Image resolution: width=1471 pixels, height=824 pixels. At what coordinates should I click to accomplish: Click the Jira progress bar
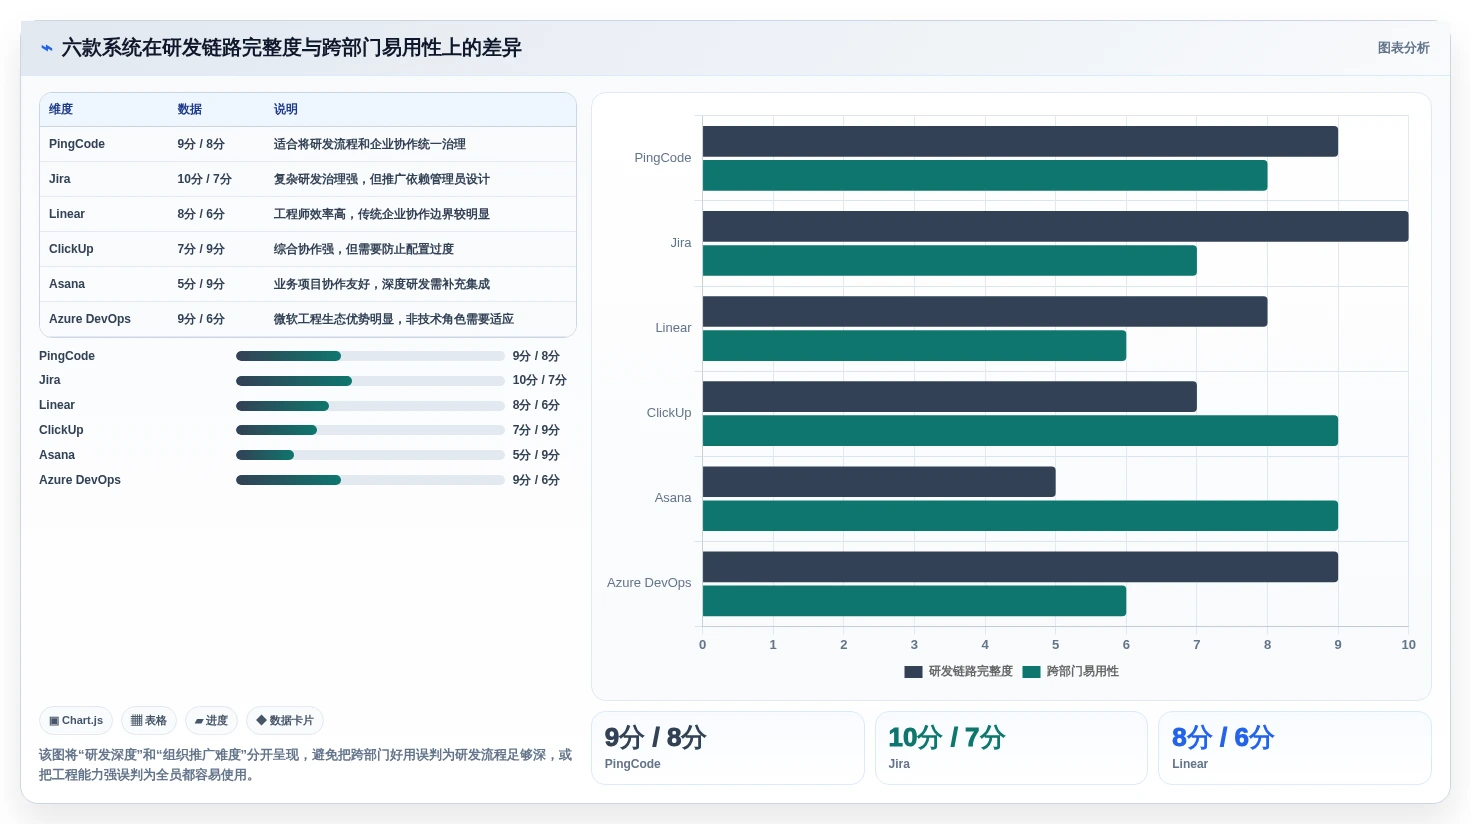pos(370,381)
